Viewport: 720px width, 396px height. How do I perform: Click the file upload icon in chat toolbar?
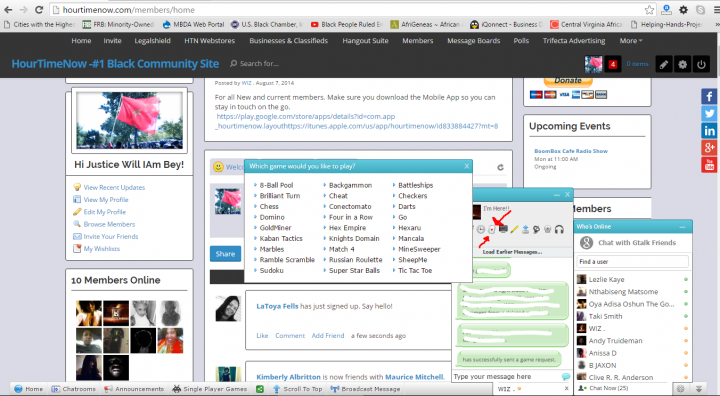[x=525, y=229]
